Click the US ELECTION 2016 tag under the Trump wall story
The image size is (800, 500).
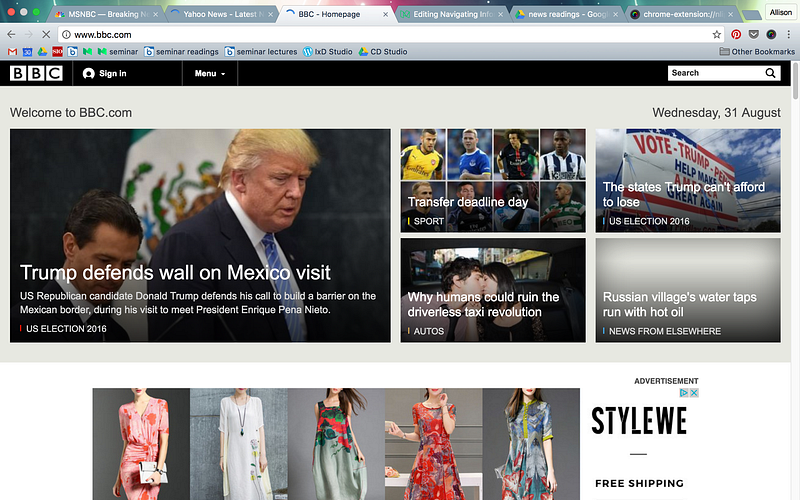[x=66, y=329]
